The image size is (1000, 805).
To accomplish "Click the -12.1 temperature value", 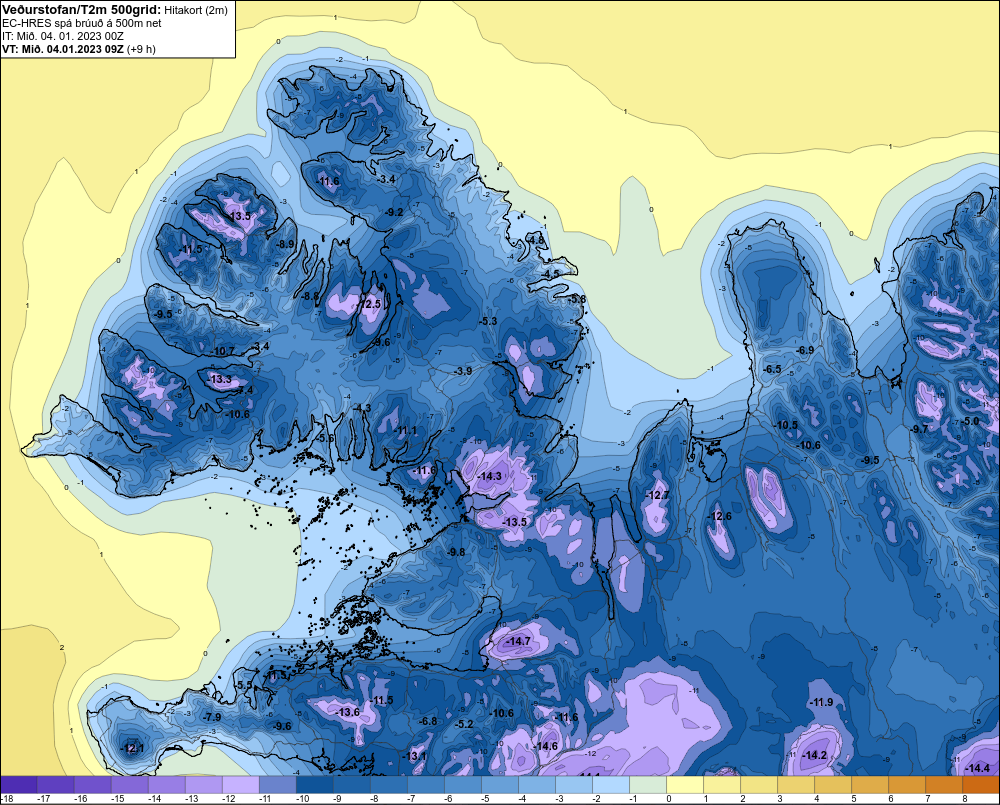I will click(x=132, y=749).
